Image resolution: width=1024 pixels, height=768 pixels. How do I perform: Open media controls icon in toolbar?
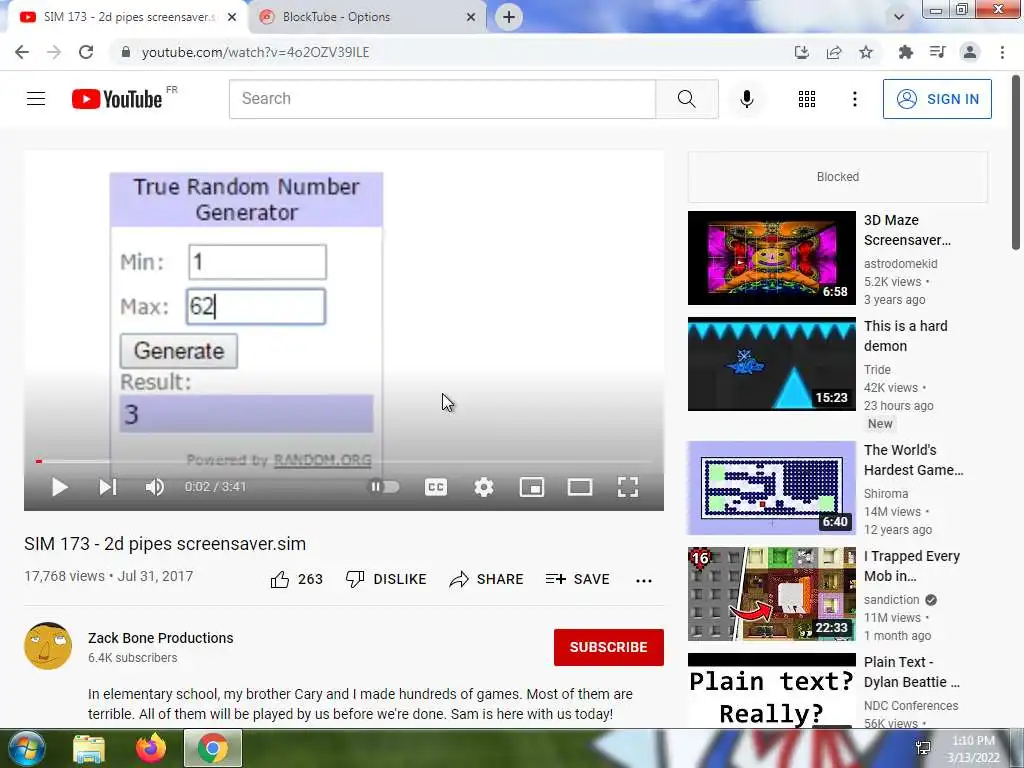(x=938, y=52)
